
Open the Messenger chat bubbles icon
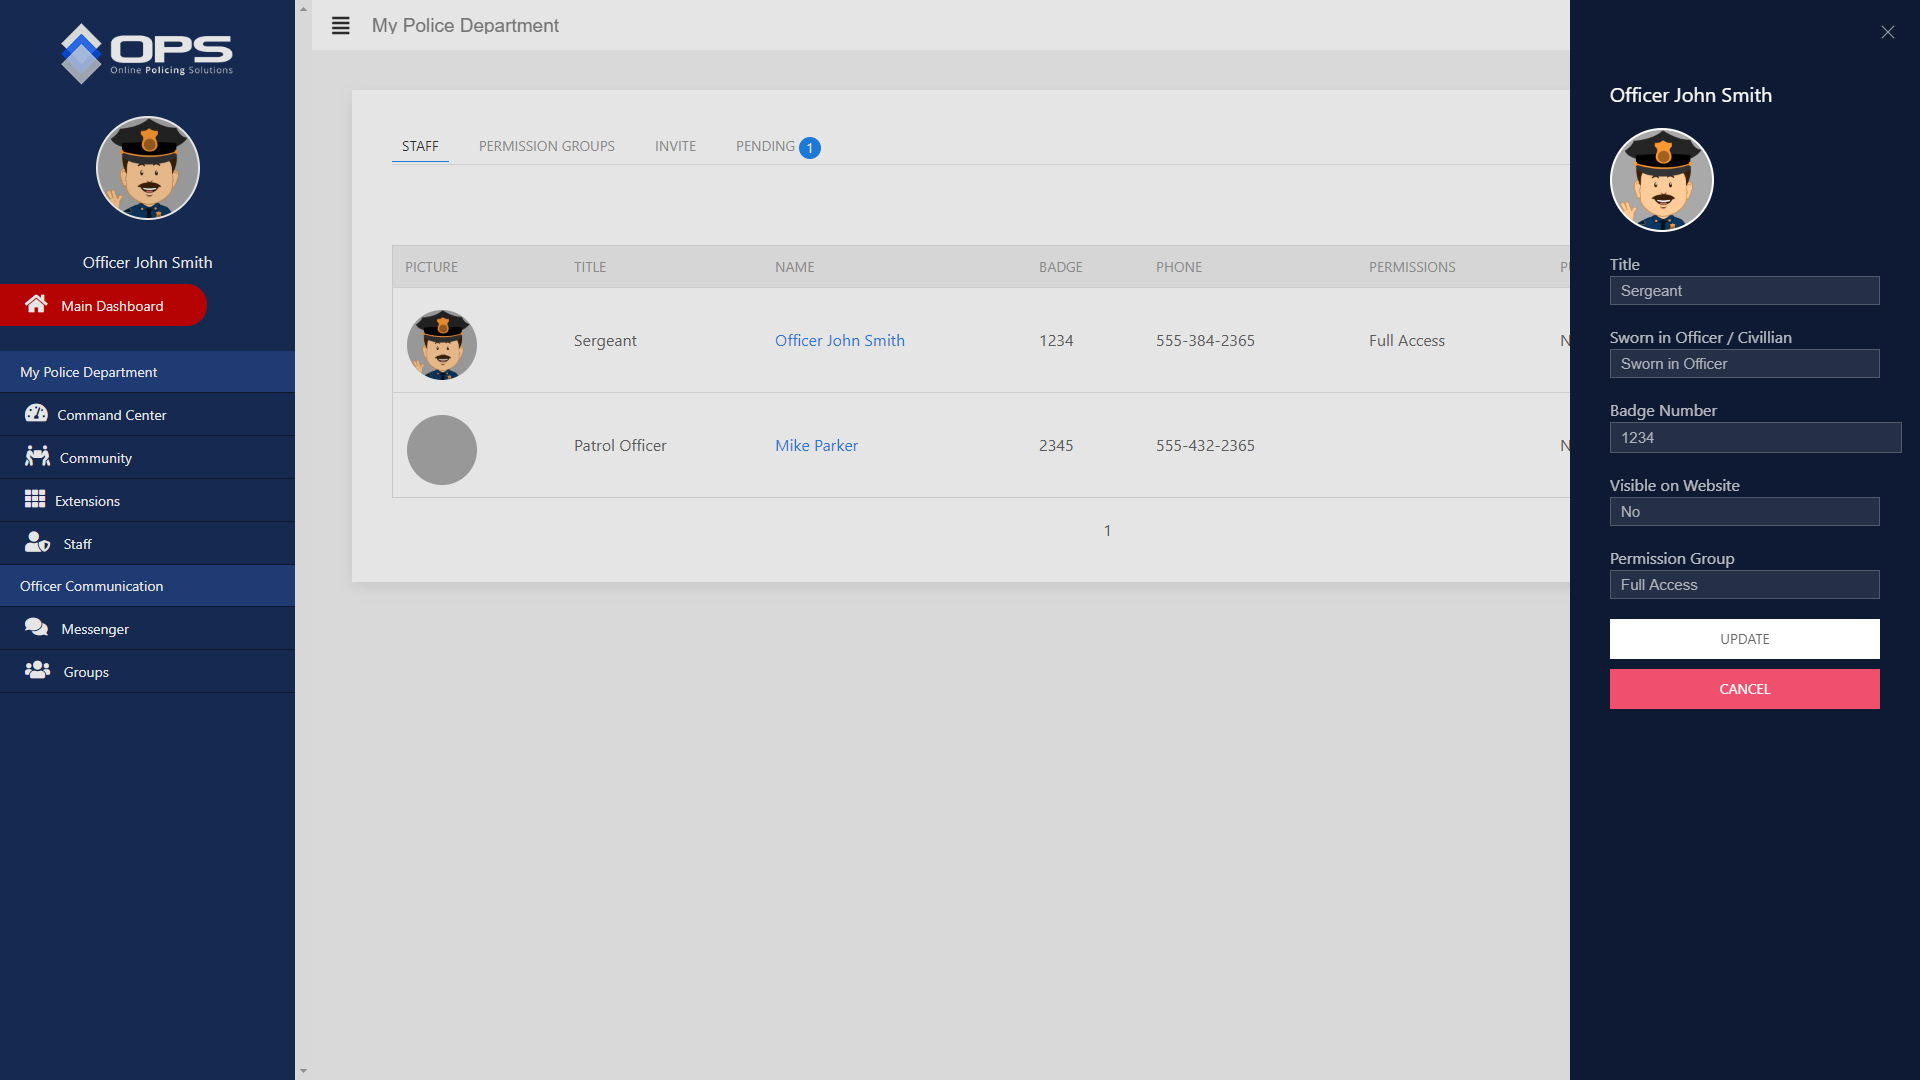pos(37,628)
